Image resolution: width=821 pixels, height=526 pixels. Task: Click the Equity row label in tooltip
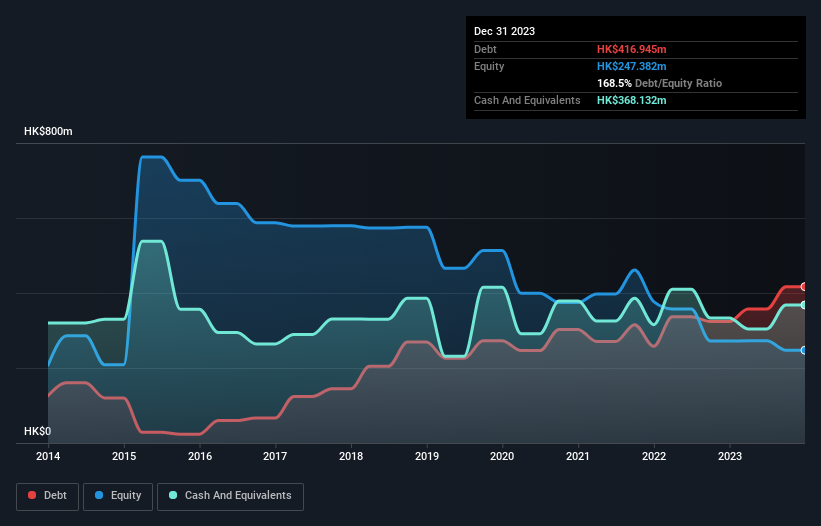pos(489,66)
